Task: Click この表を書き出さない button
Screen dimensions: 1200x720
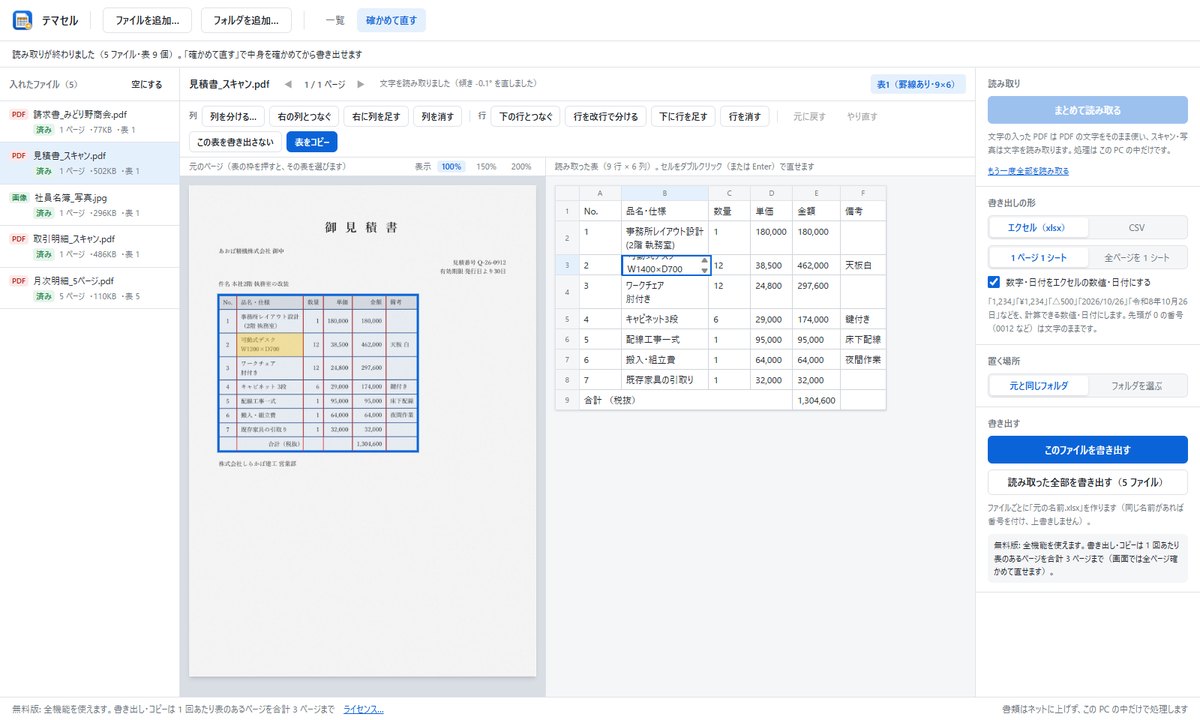Action: [235, 143]
